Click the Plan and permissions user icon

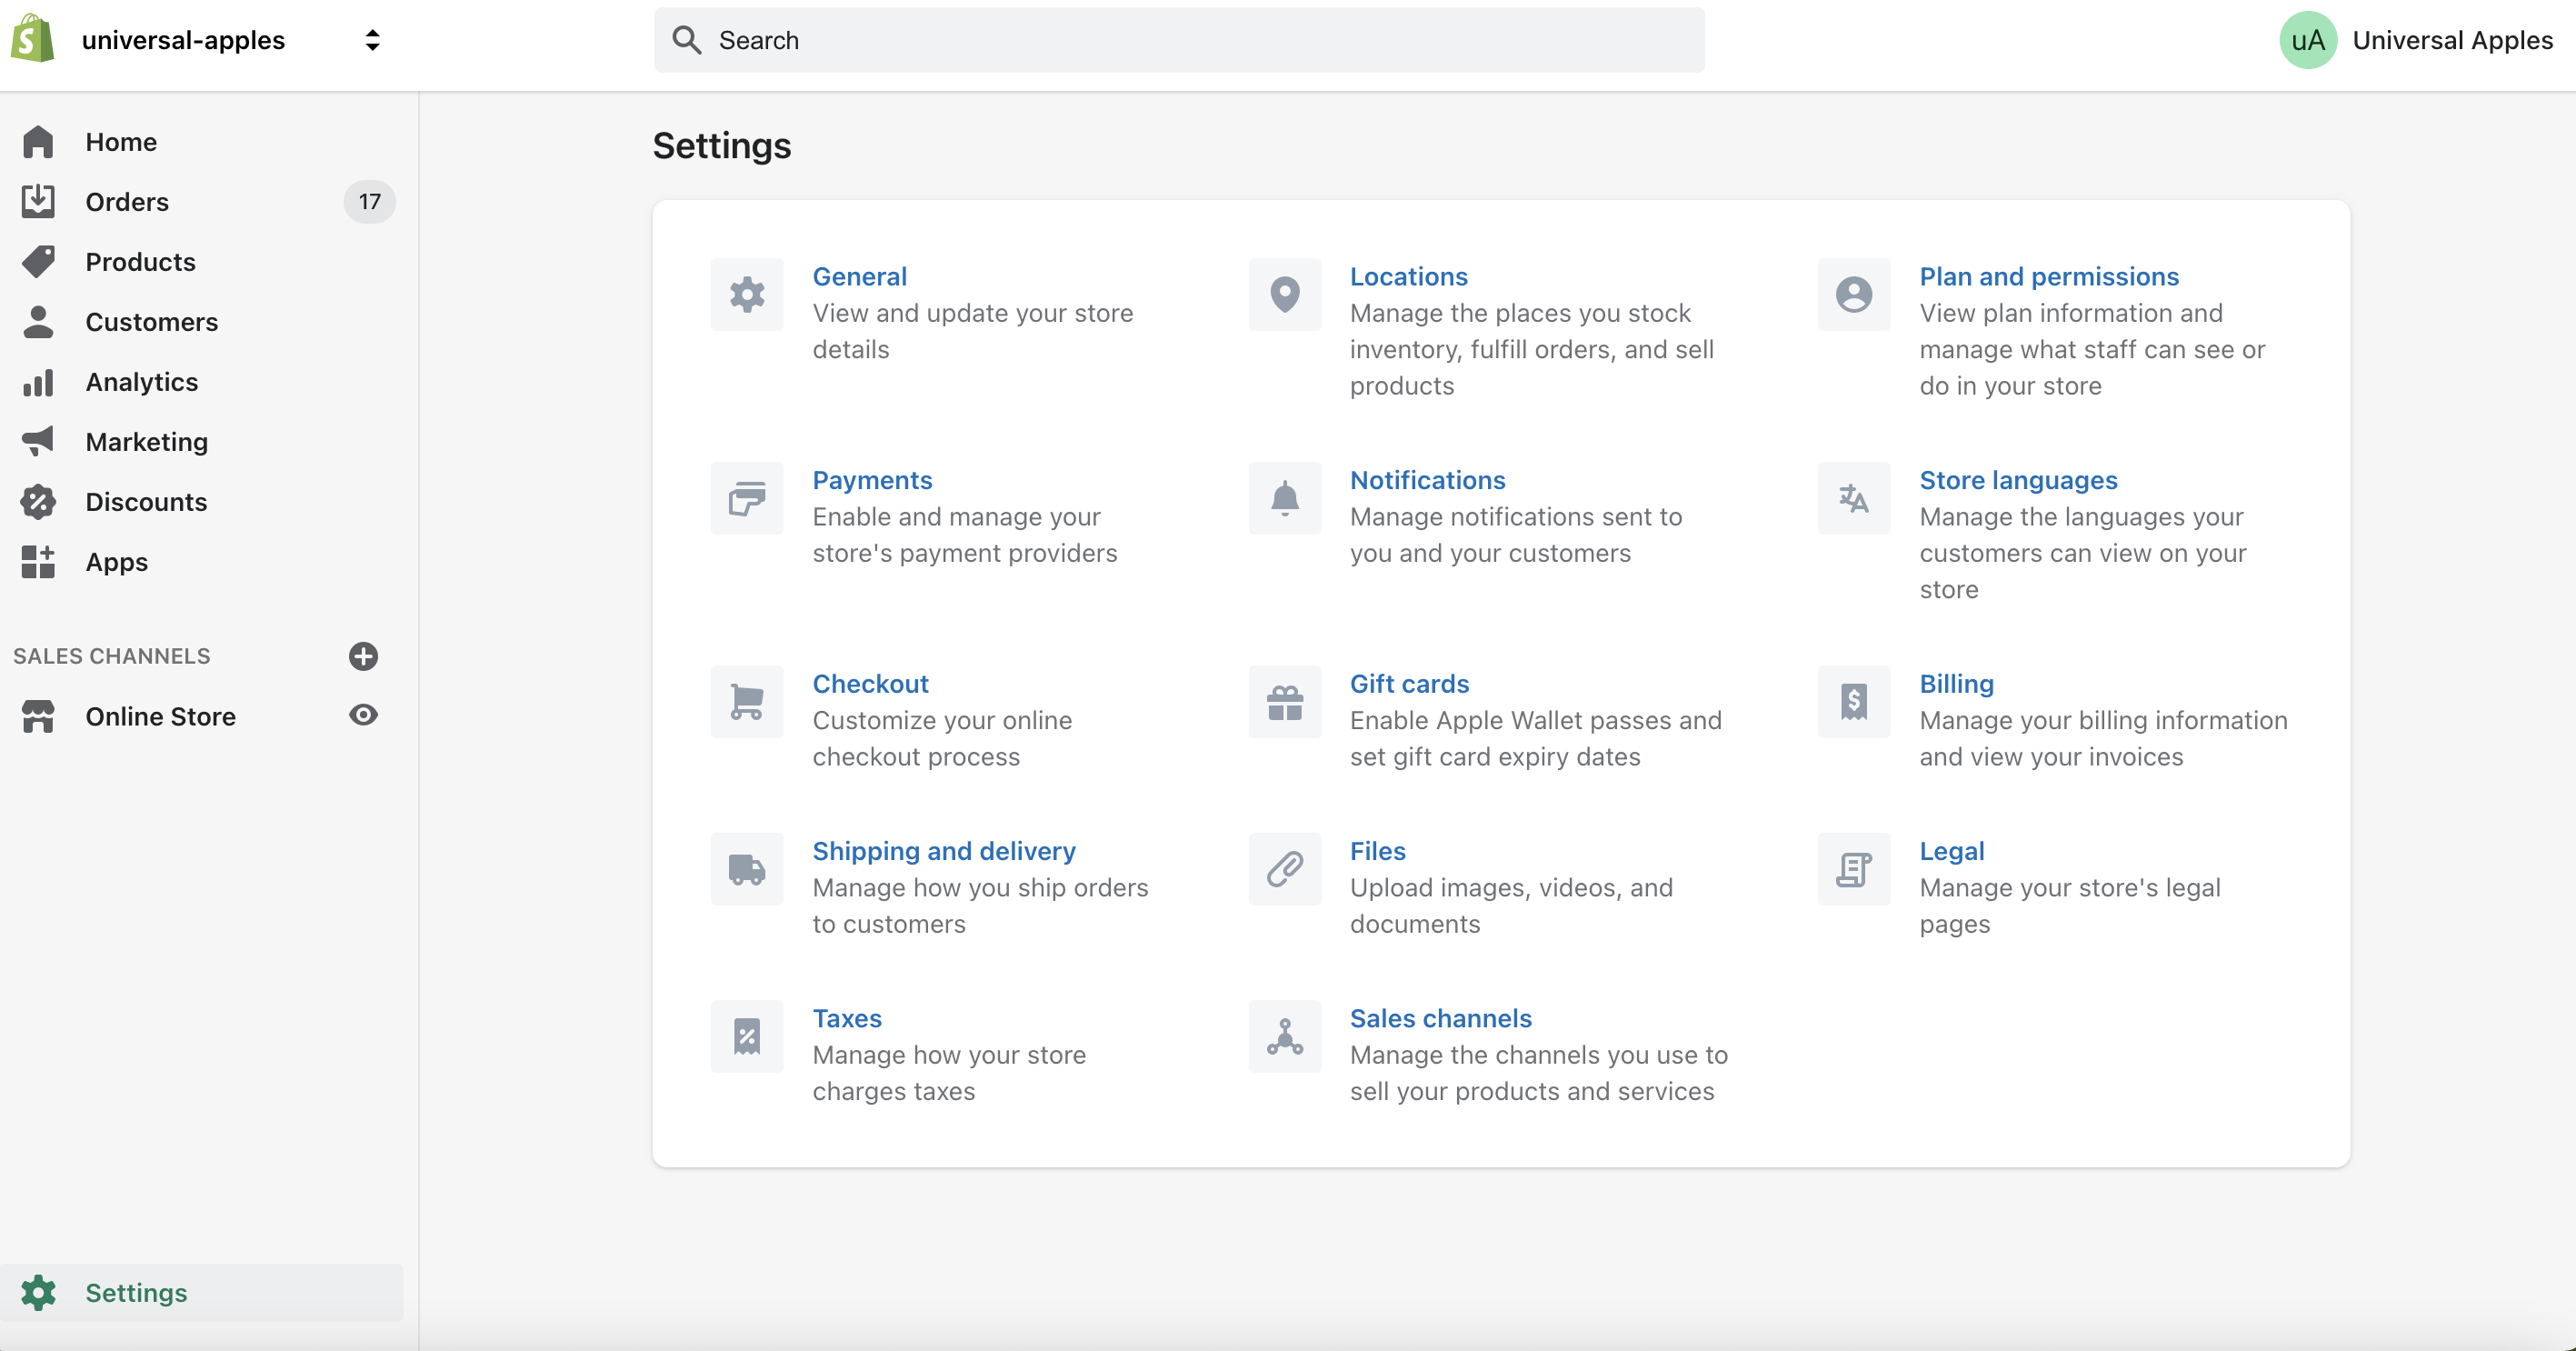[1854, 295]
